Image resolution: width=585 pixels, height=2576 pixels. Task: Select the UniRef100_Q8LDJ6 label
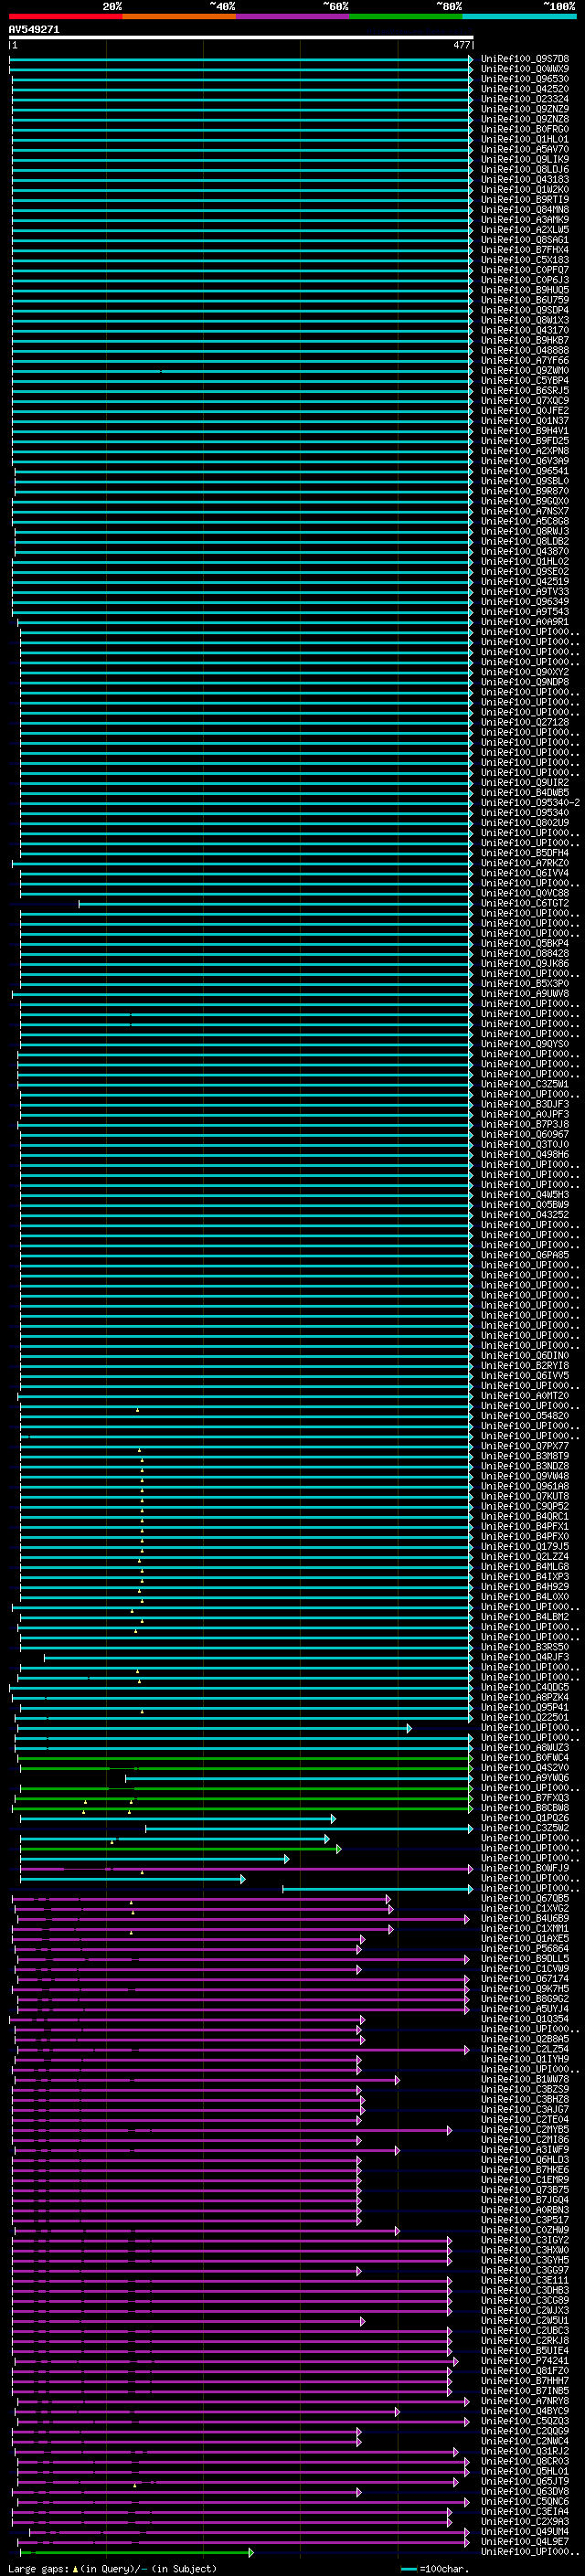[x=524, y=169]
